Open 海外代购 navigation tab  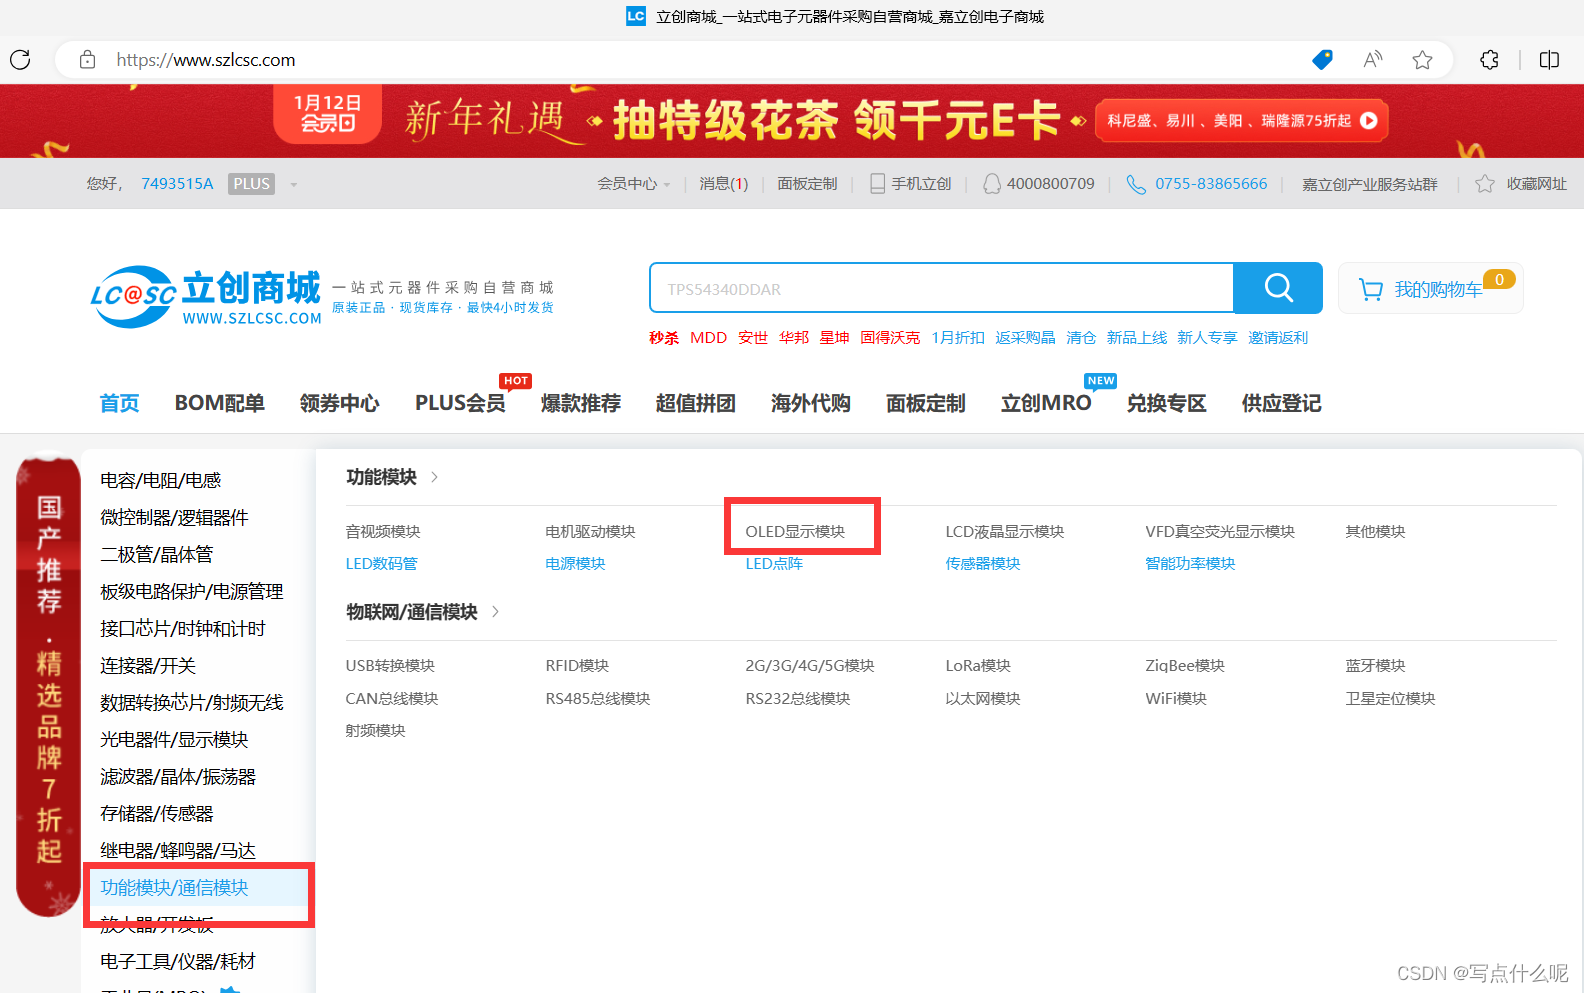pos(810,403)
